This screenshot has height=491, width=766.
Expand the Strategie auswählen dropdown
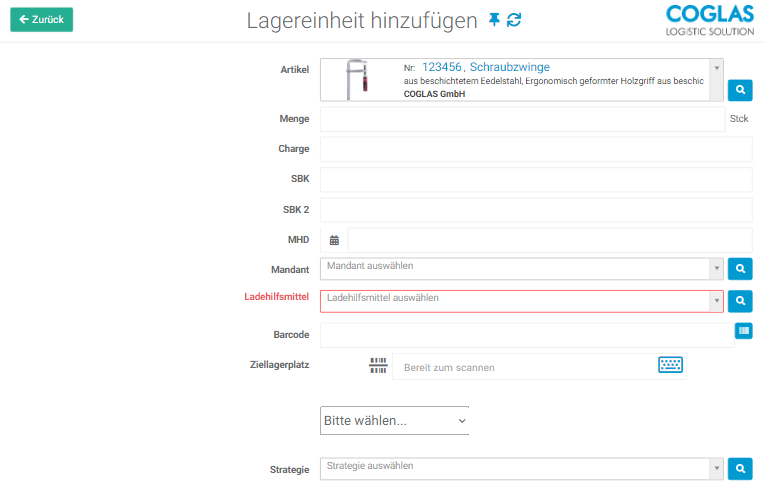pos(520,467)
